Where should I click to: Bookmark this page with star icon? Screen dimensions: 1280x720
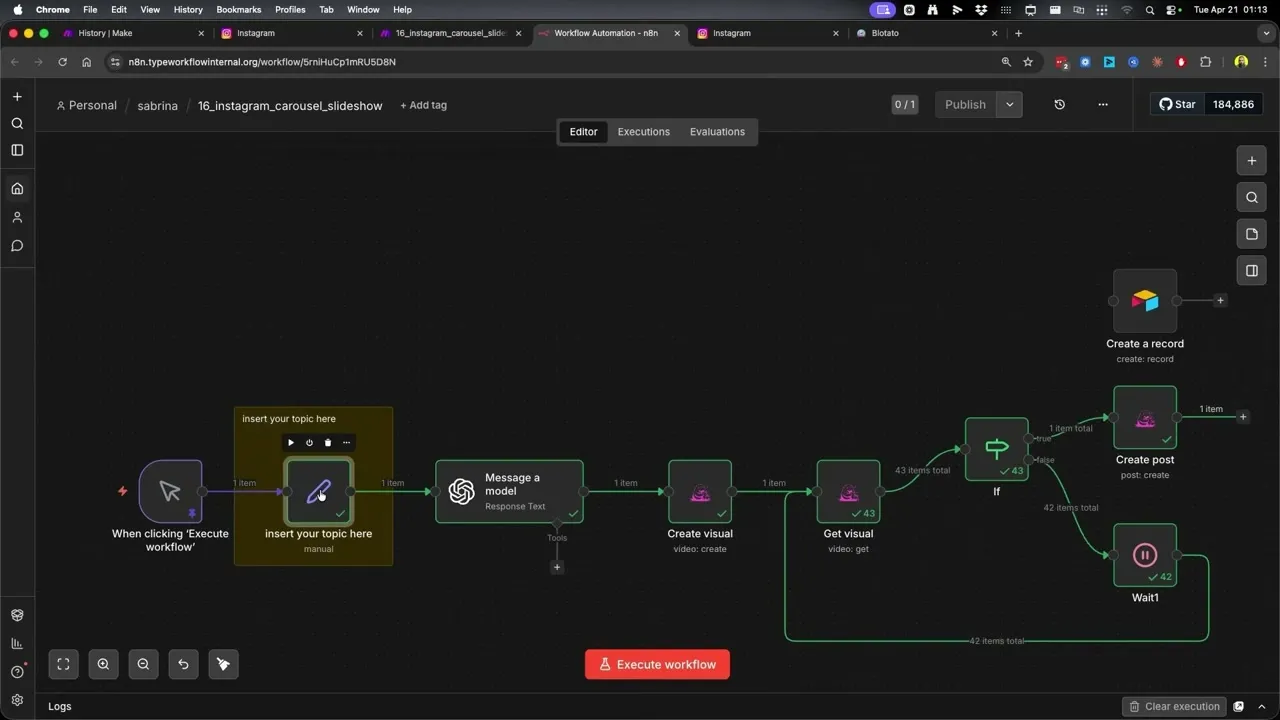pyautogui.click(x=1028, y=62)
